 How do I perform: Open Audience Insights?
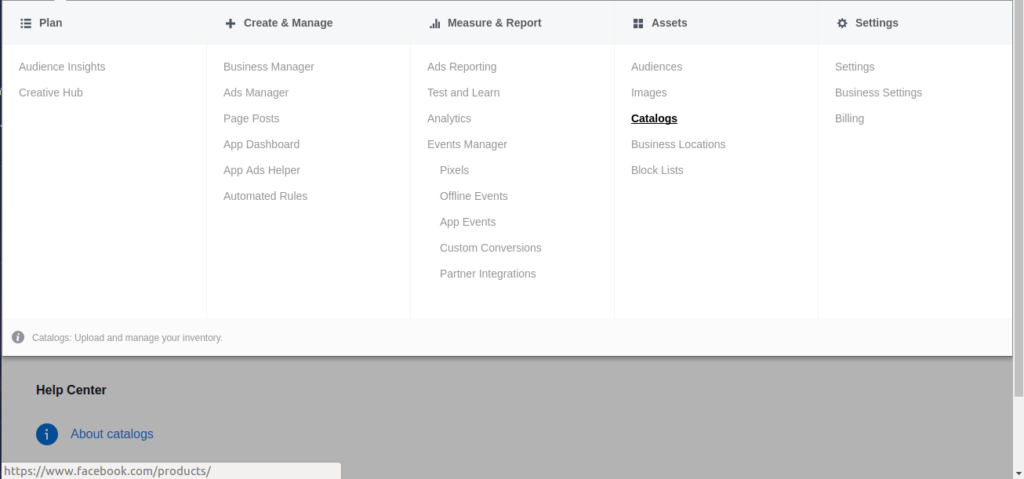pos(62,67)
